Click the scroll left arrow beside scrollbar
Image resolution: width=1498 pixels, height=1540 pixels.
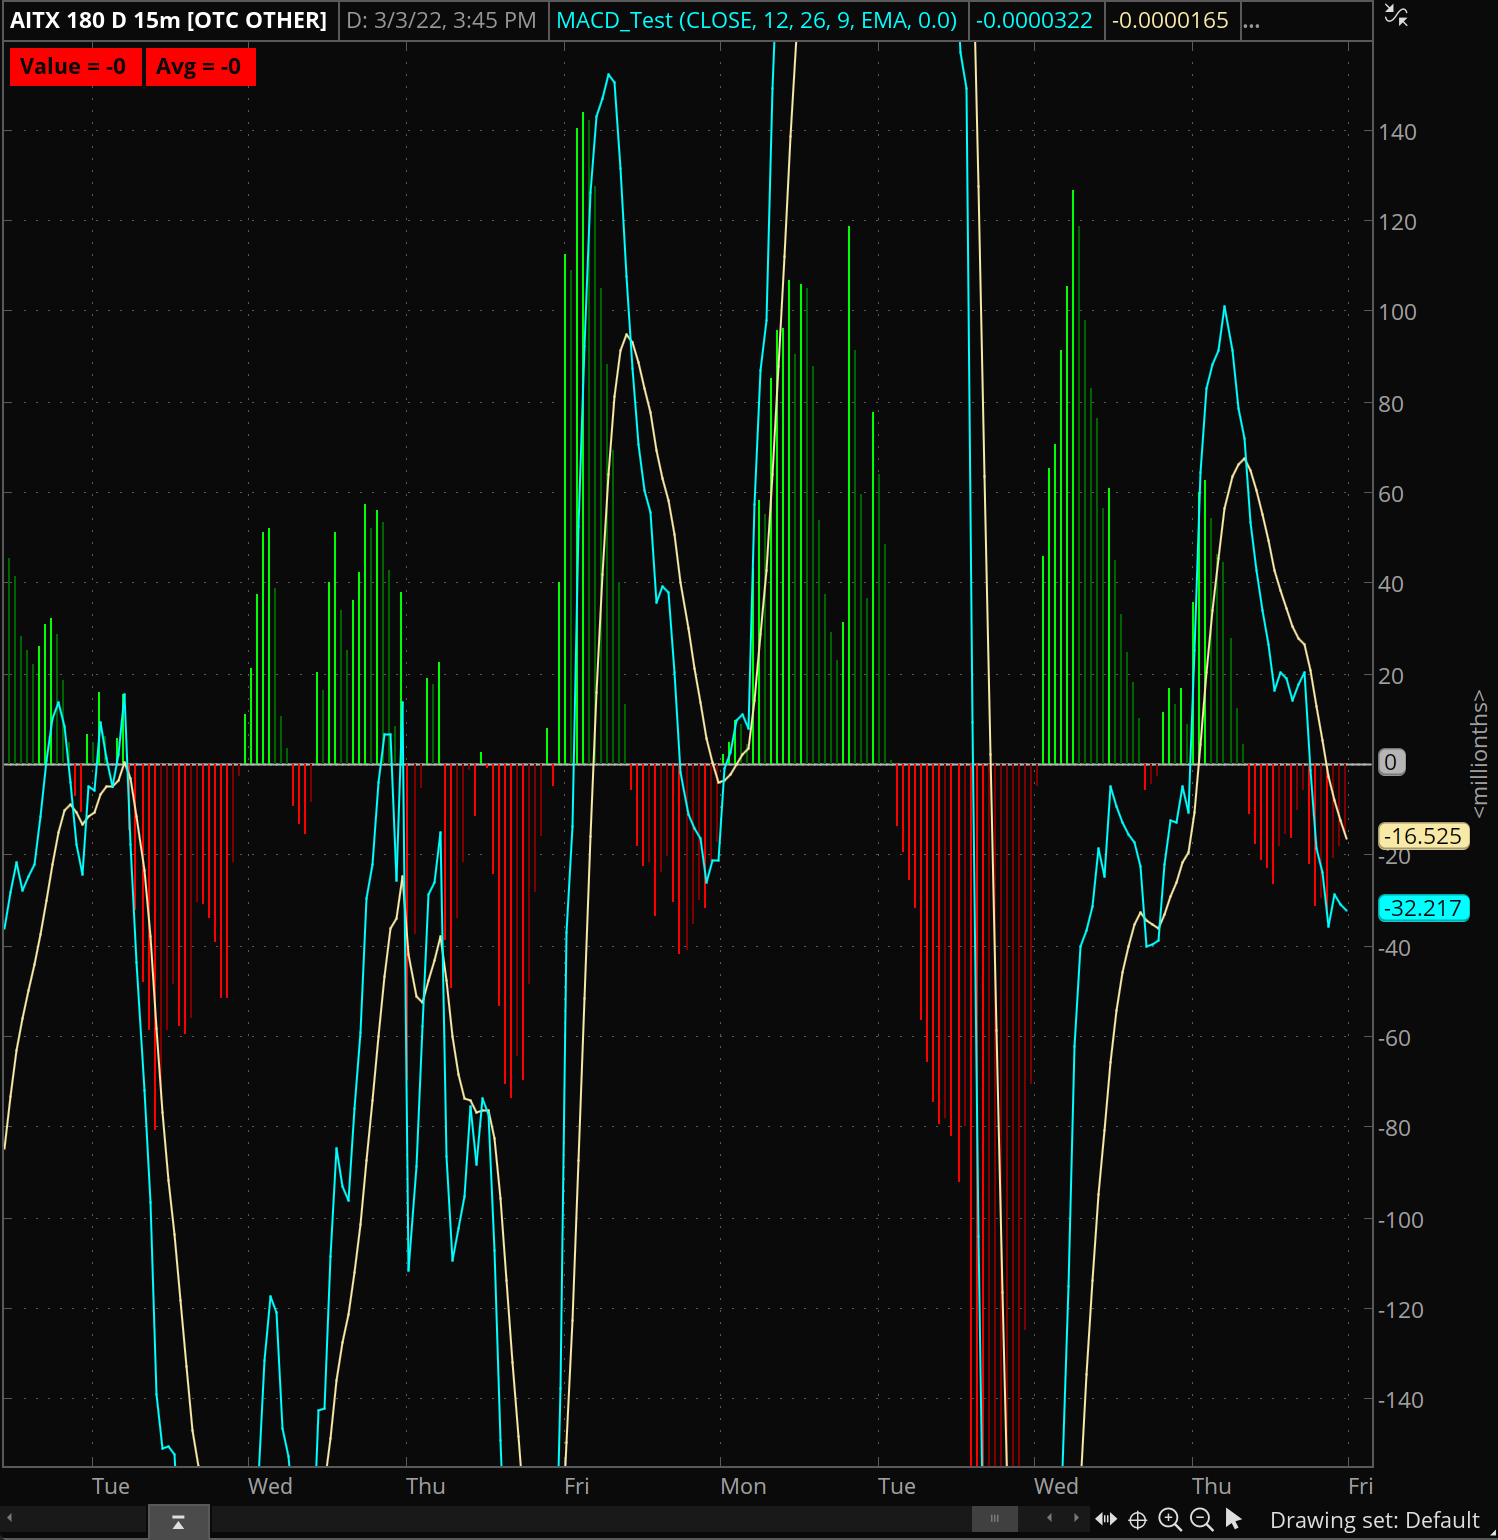pyautogui.click(x=1049, y=1518)
